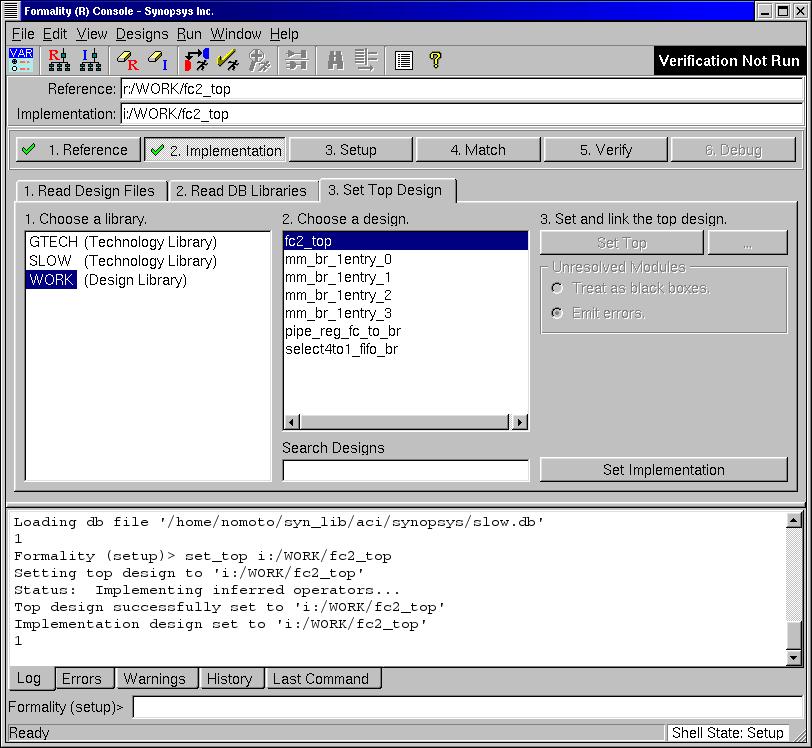This screenshot has height=748, width=812.
Task: Click the yellow checkmark verify icon
Action: (x=228, y=60)
